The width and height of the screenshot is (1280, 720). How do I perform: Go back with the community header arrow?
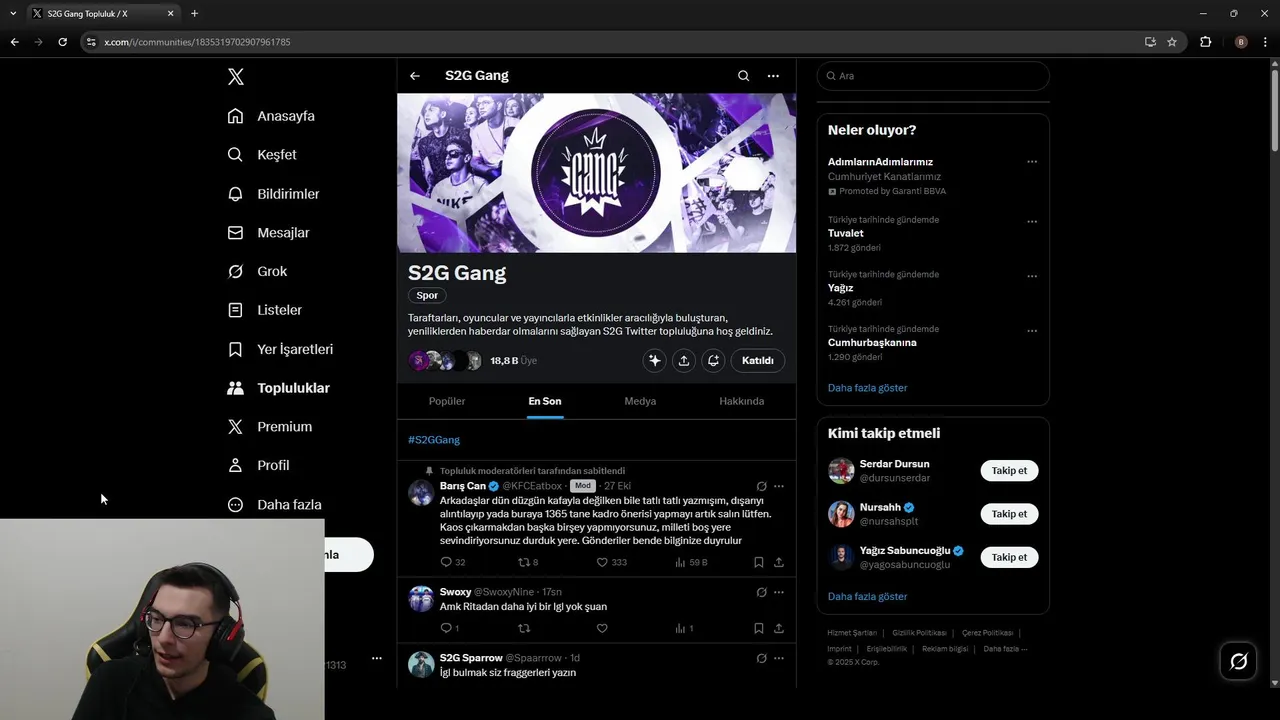click(x=415, y=76)
